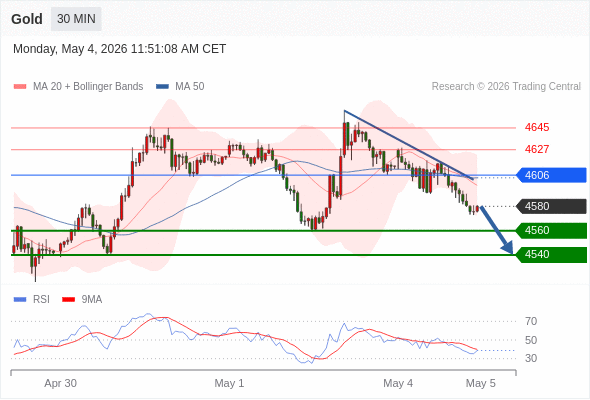Click the May 4 date axis label

pos(398,383)
